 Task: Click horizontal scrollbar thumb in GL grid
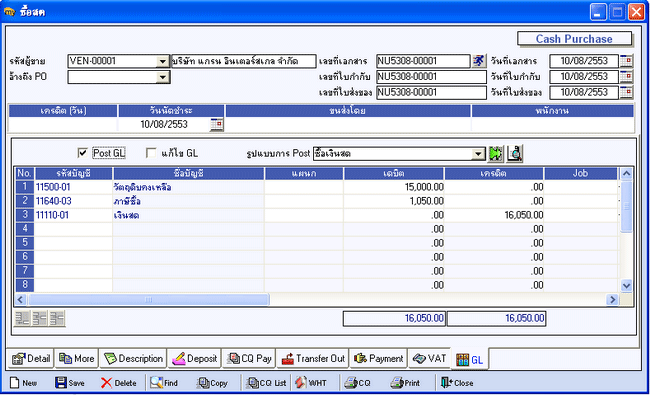click(148, 299)
